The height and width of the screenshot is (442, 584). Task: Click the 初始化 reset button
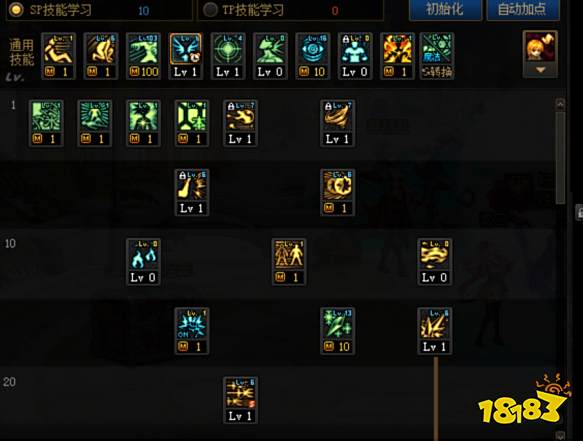pyautogui.click(x=445, y=9)
